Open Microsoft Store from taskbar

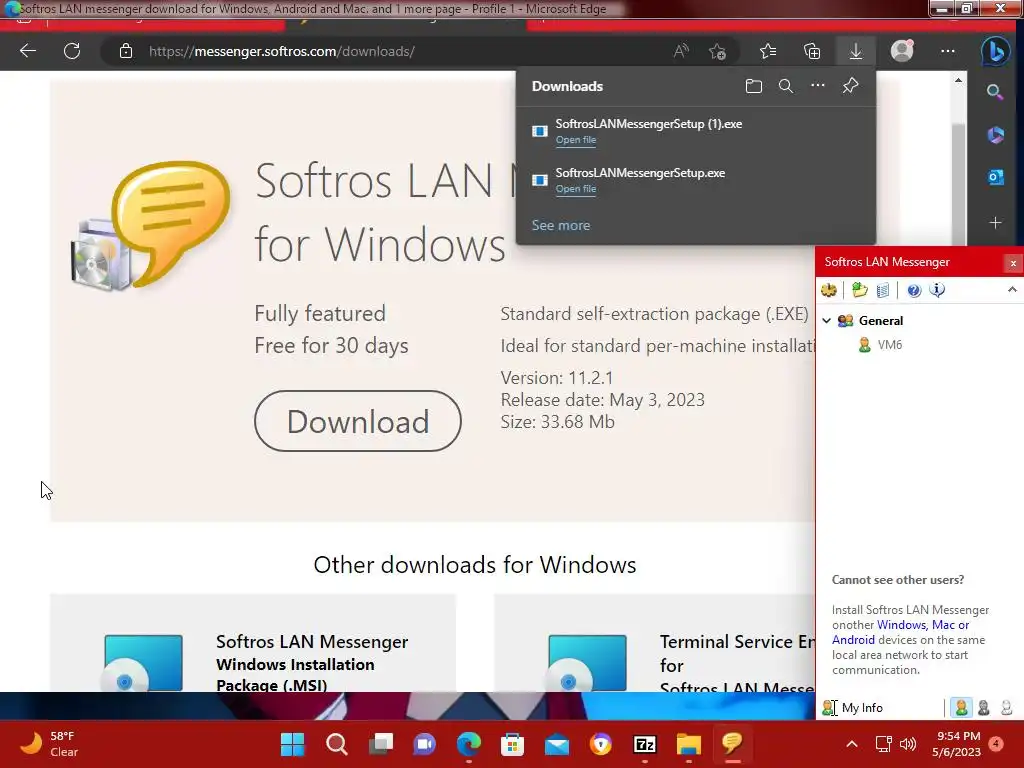point(513,744)
